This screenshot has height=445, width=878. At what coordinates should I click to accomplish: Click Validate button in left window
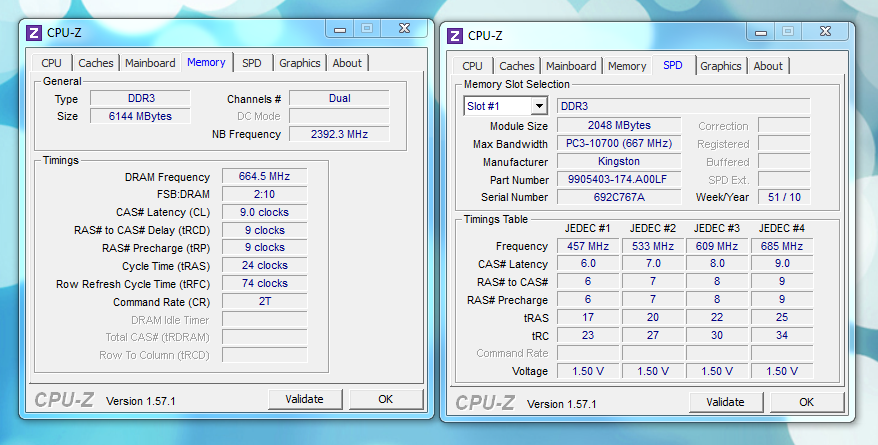(305, 399)
